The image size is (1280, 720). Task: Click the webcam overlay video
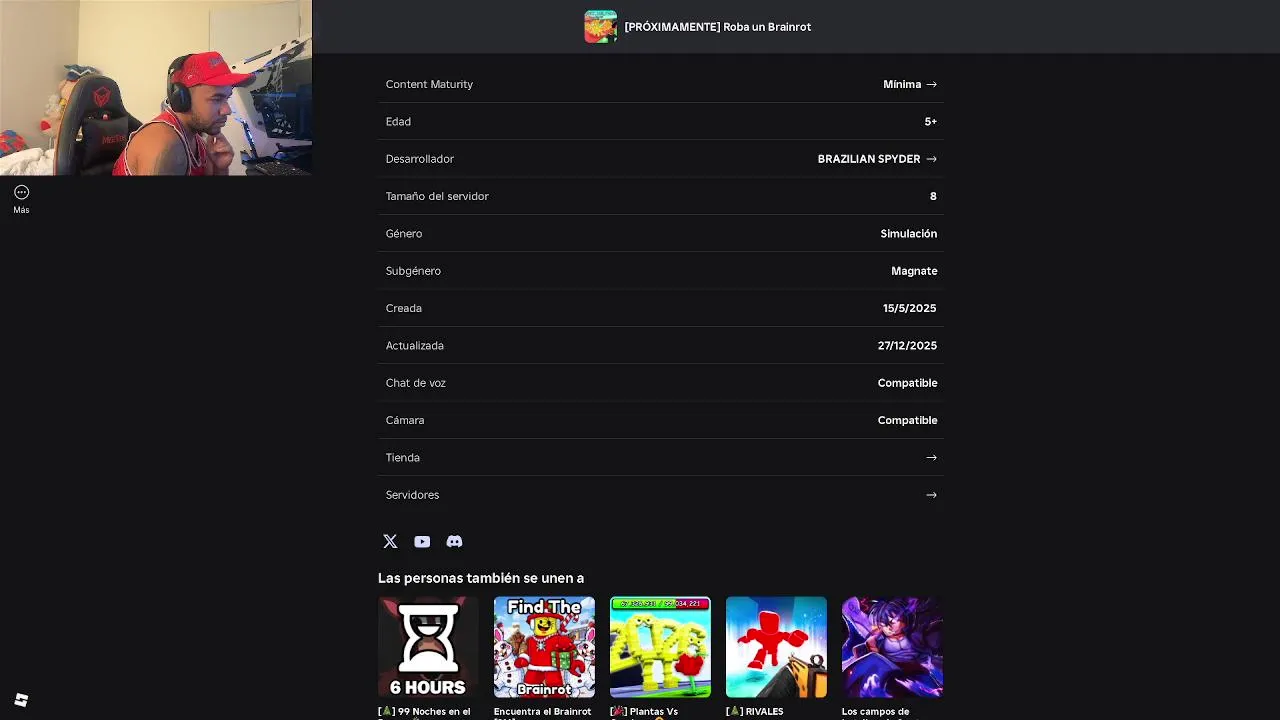[x=156, y=88]
